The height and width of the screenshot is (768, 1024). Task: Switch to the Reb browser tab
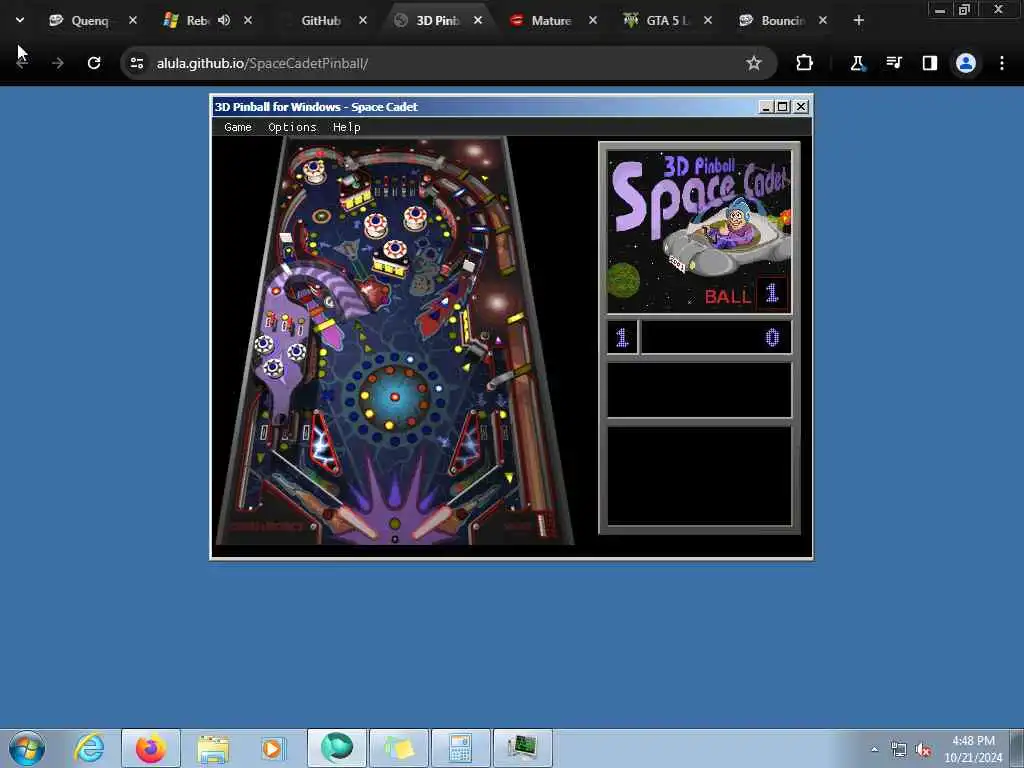pyautogui.click(x=196, y=21)
